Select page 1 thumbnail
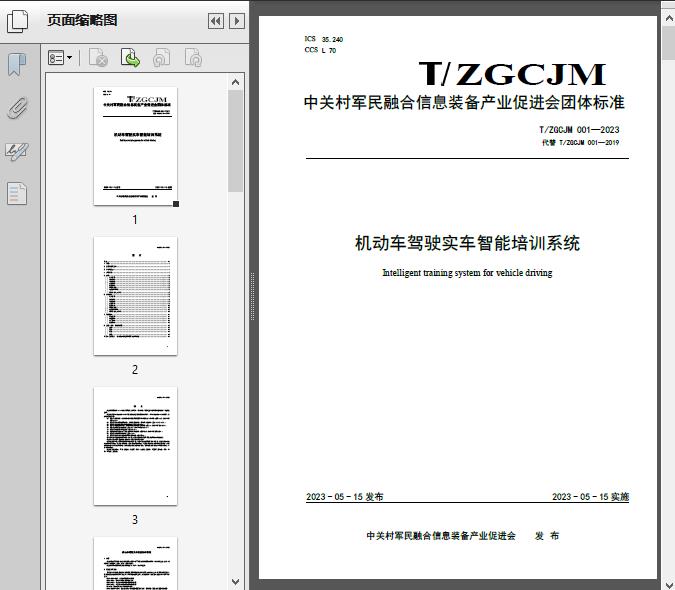Viewport: 675px width, 590px height. pos(135,146)
